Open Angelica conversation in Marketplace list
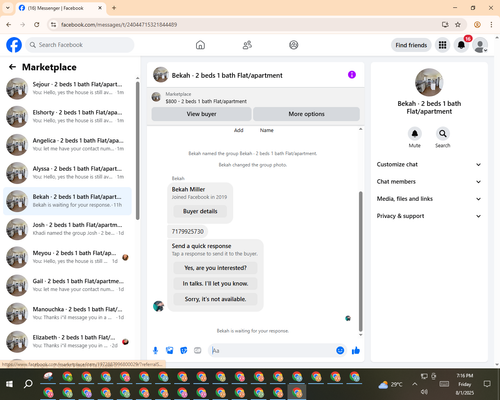This screenshot has width=500, height=400. (x=67, y=145)
